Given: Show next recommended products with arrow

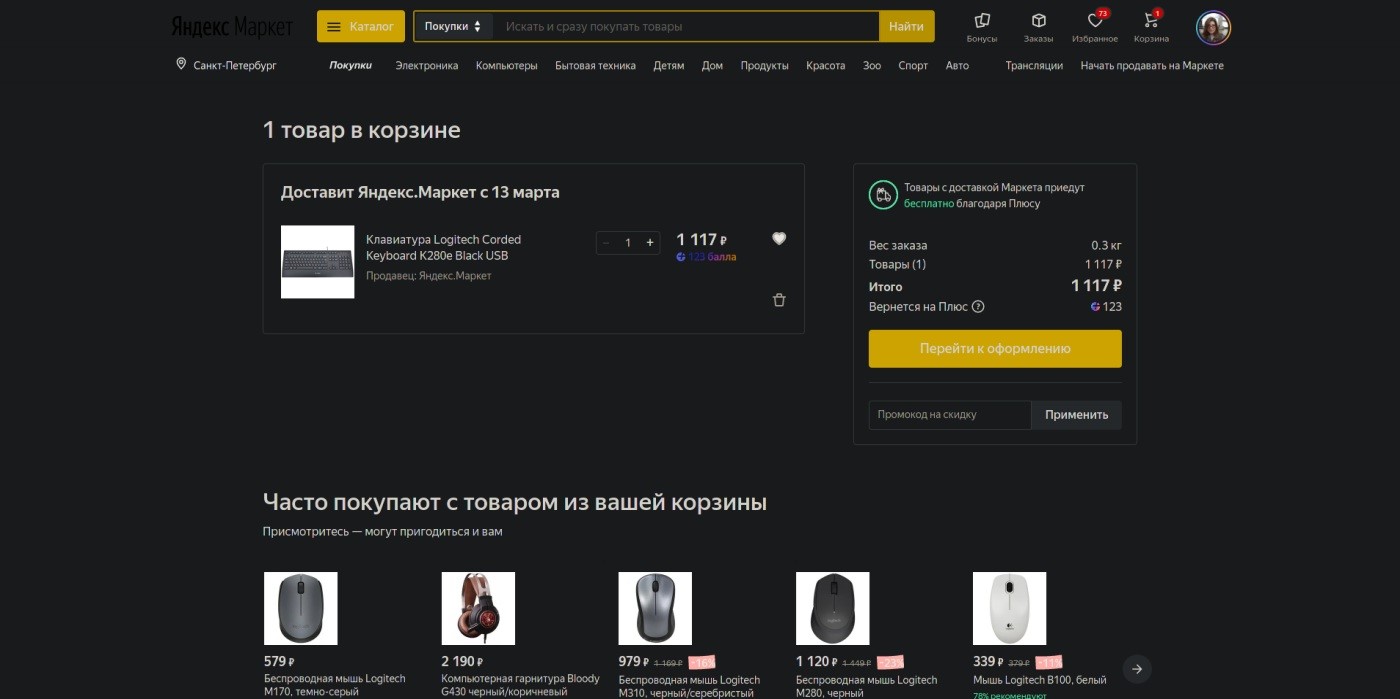Looking at the screenshot, I should 1137,669.
